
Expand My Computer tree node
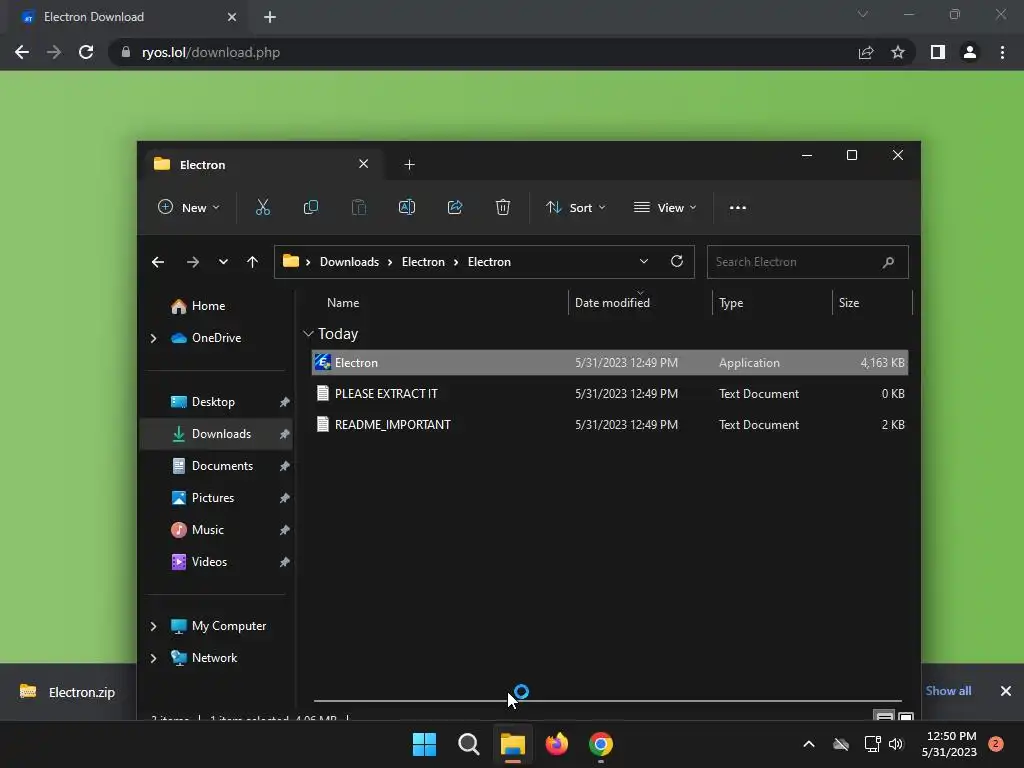153,626
